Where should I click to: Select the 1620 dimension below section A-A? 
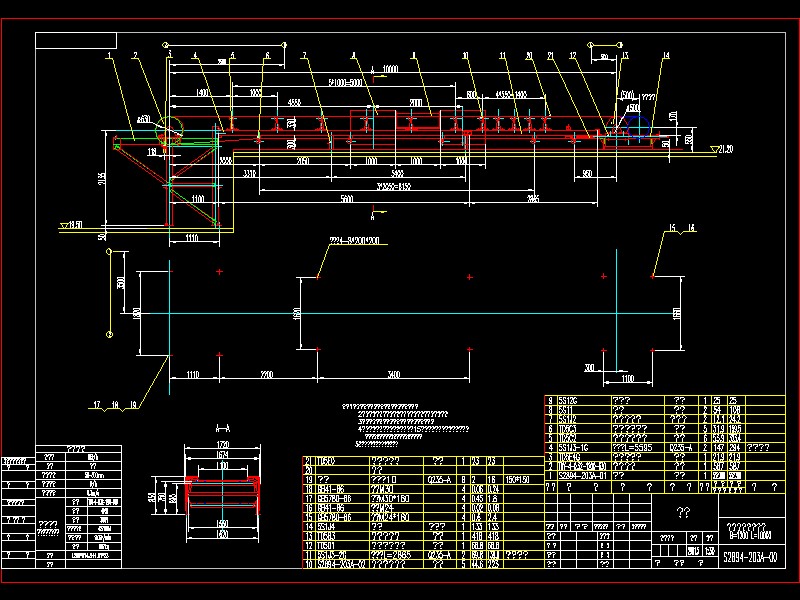223,534
